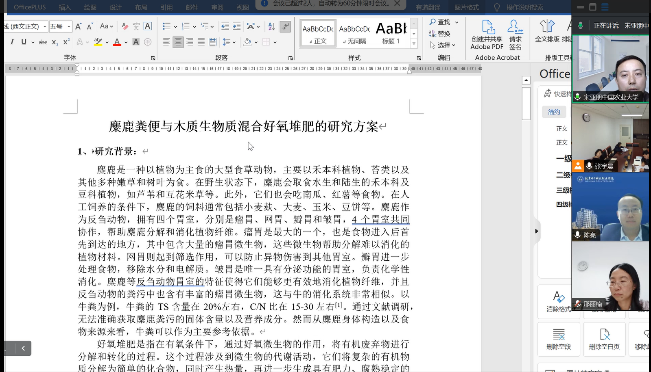Apply superscript formatting
The height and width of the screenshot is (372, 651).
(x=66, y=42)
